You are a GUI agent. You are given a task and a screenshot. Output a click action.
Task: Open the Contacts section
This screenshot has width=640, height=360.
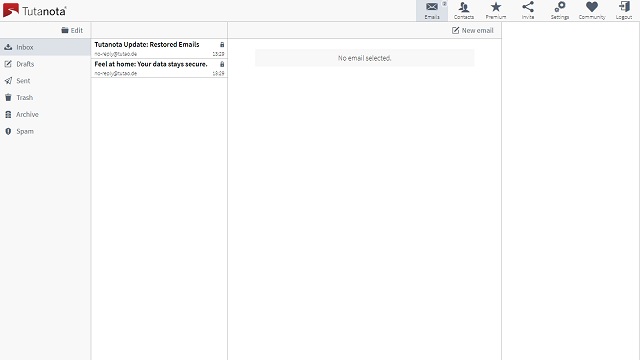(x=464, y=11)
